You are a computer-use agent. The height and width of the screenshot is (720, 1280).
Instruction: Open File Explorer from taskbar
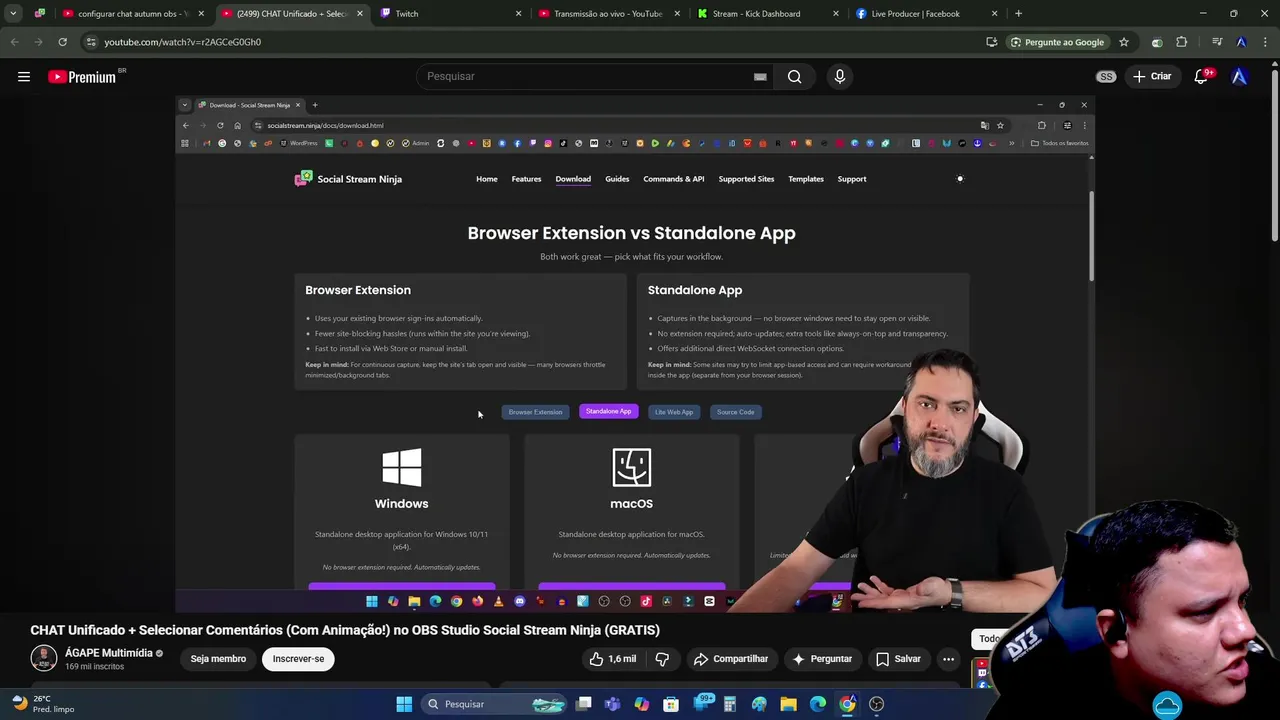(788, 704)
